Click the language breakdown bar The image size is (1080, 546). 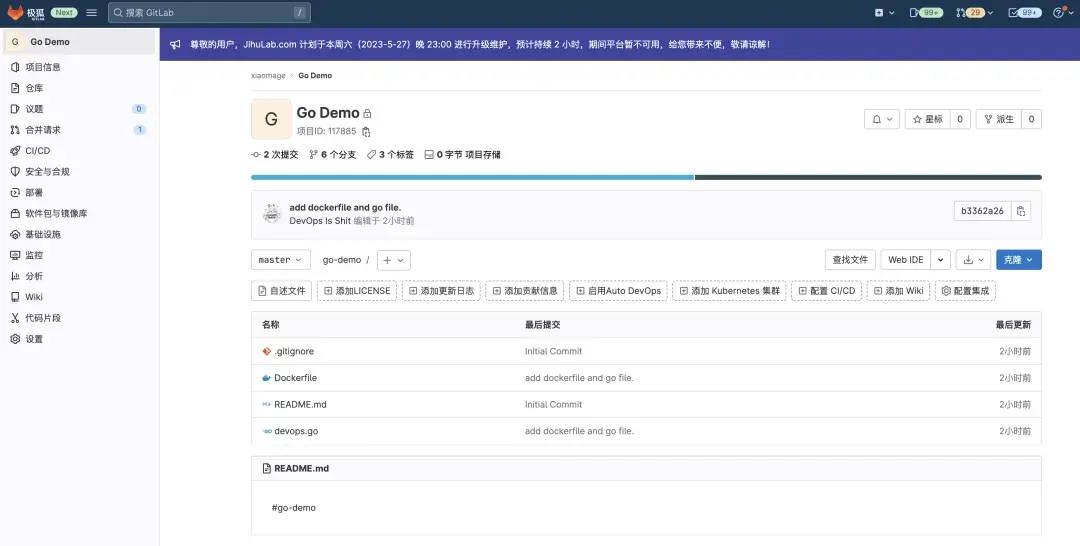646,178
